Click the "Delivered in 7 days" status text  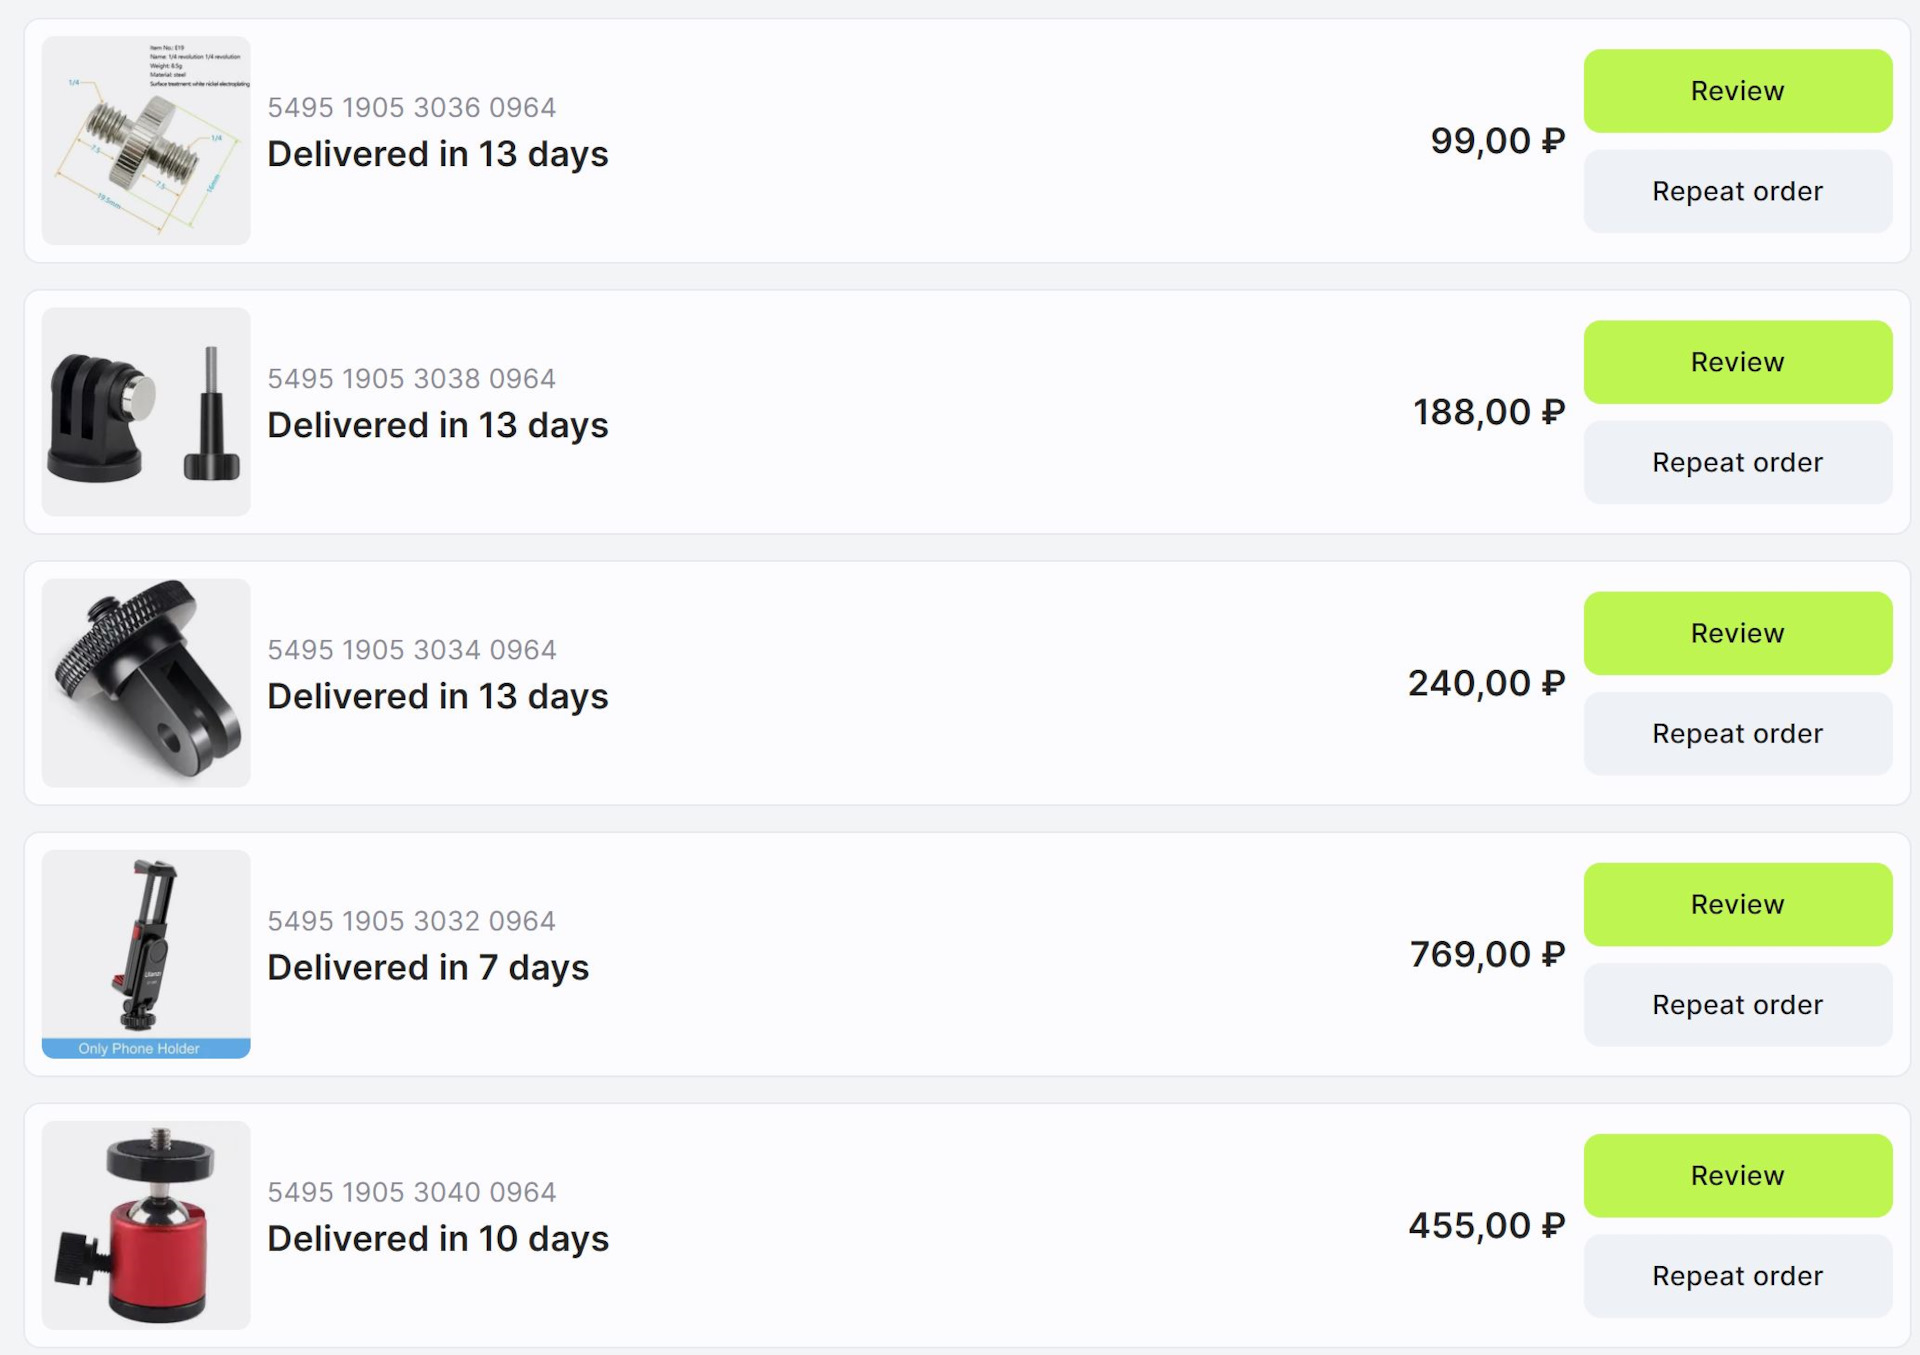428,967
